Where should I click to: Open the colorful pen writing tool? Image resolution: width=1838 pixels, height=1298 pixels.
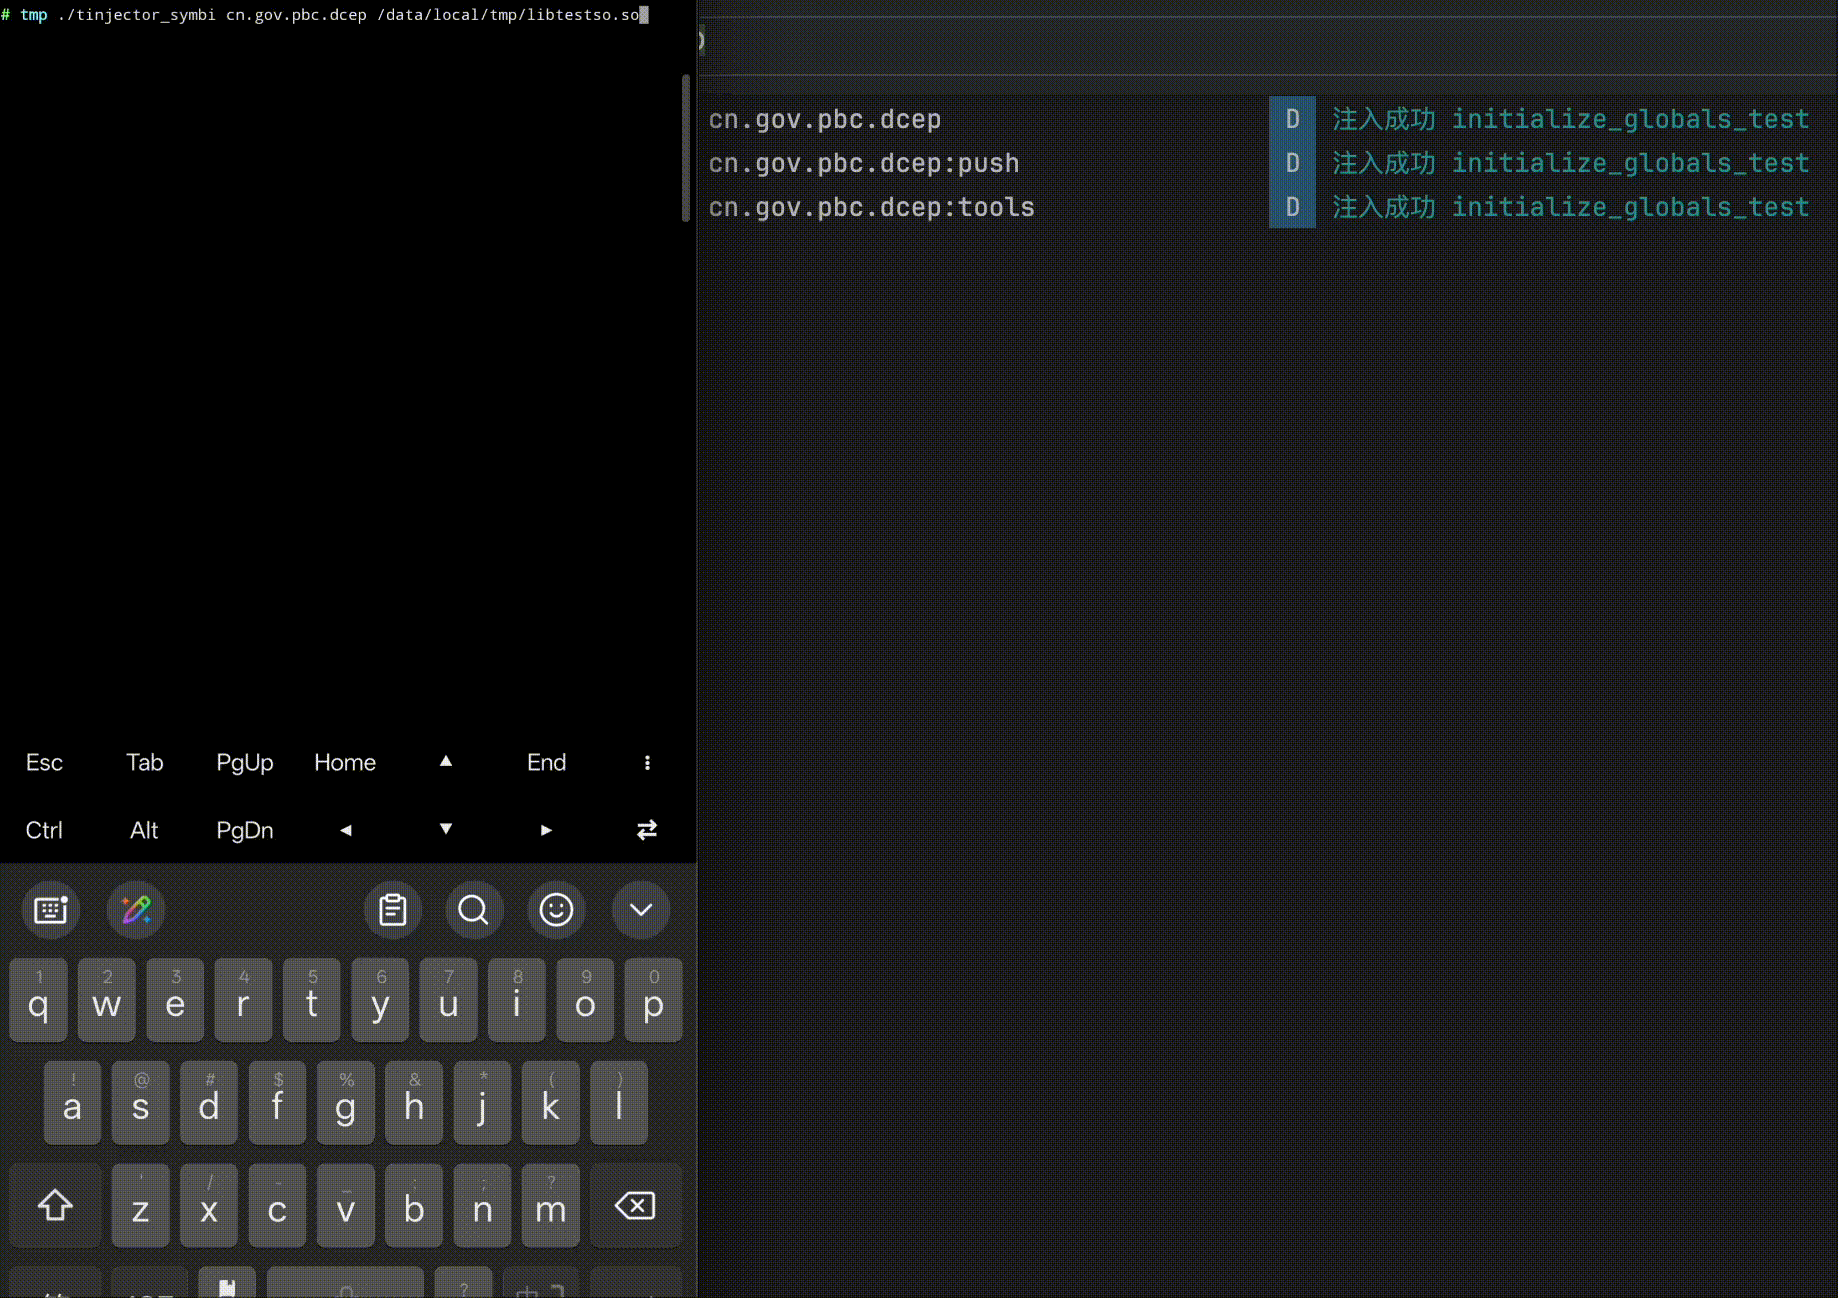click(136, 910)
